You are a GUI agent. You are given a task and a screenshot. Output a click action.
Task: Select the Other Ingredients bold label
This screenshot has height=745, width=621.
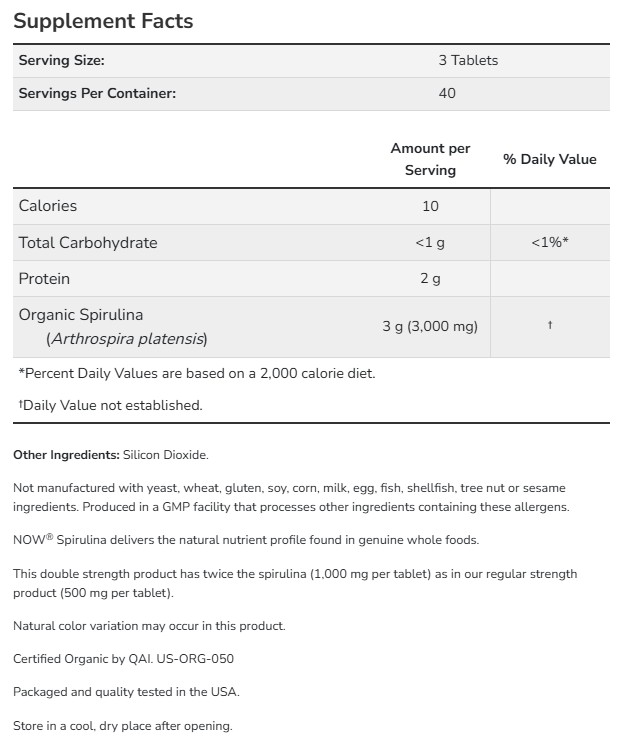tap(66, 455)
